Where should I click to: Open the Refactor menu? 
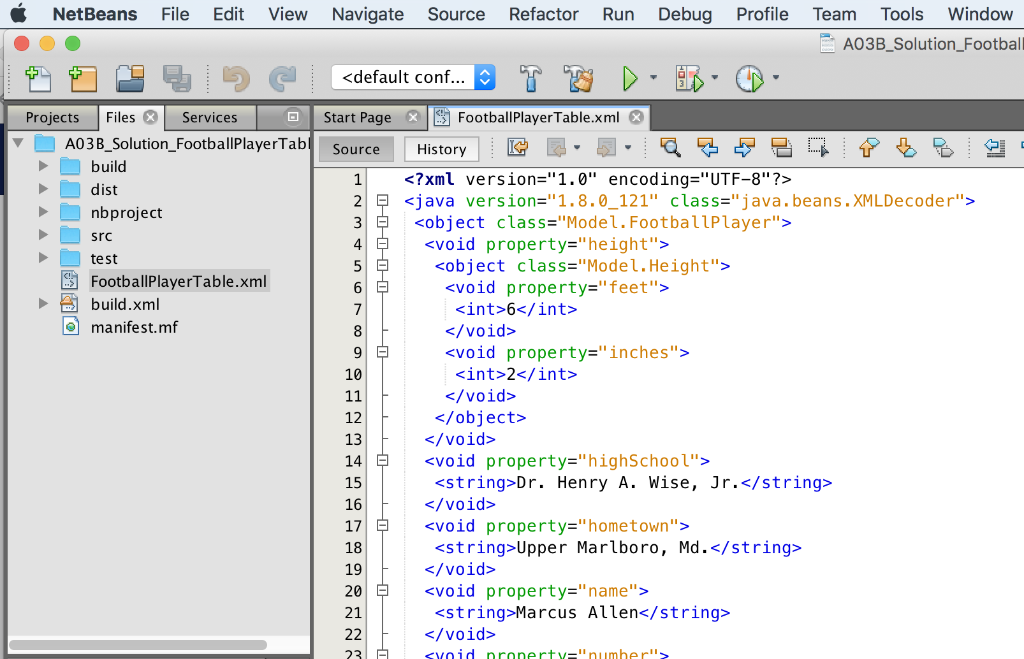[543, 14]
